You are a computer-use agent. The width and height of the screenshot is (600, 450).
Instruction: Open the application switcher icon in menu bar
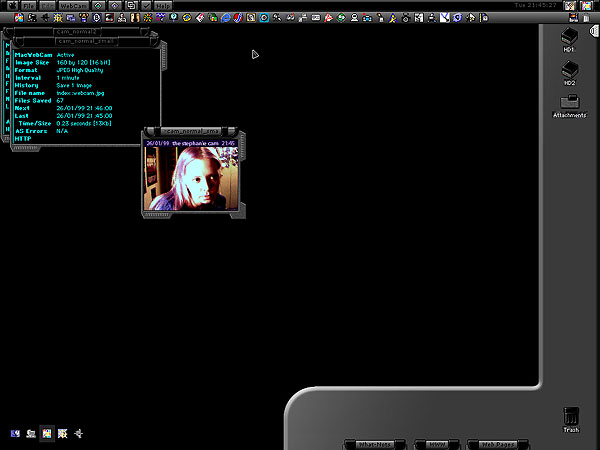click(588, 6)
